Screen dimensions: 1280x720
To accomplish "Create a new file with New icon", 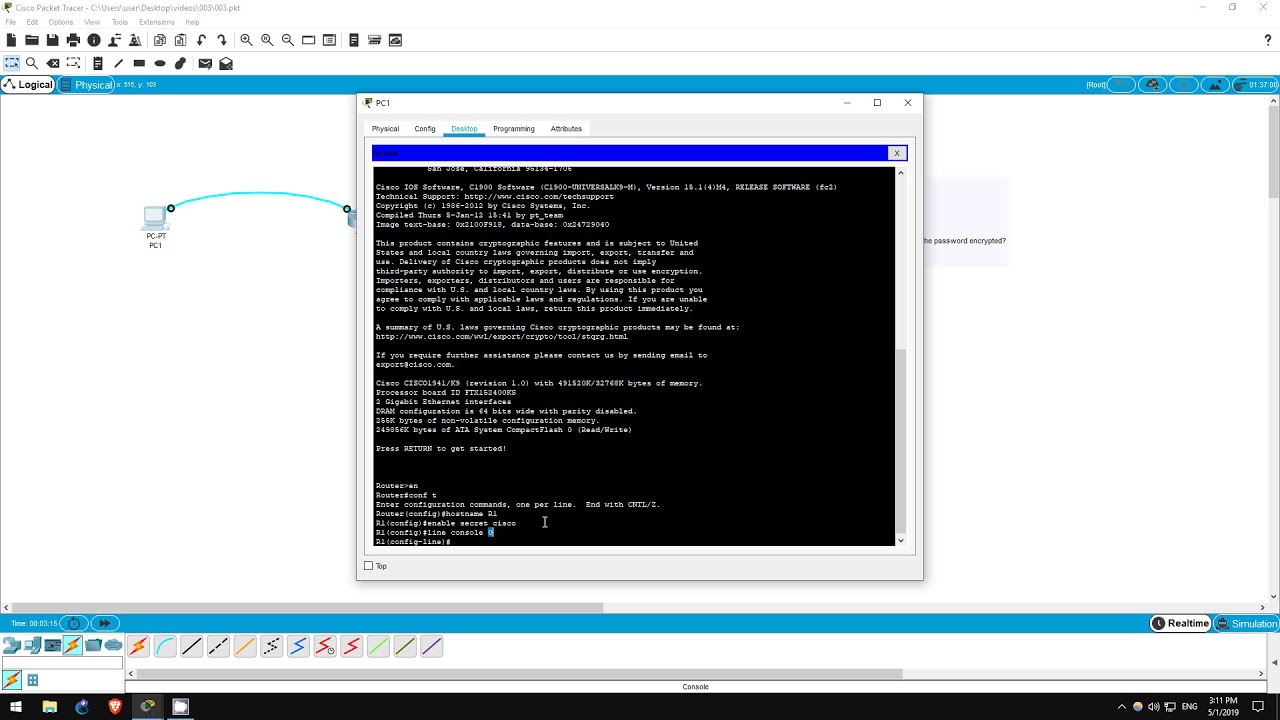I will pyautogui.click(x=11, y=40).
